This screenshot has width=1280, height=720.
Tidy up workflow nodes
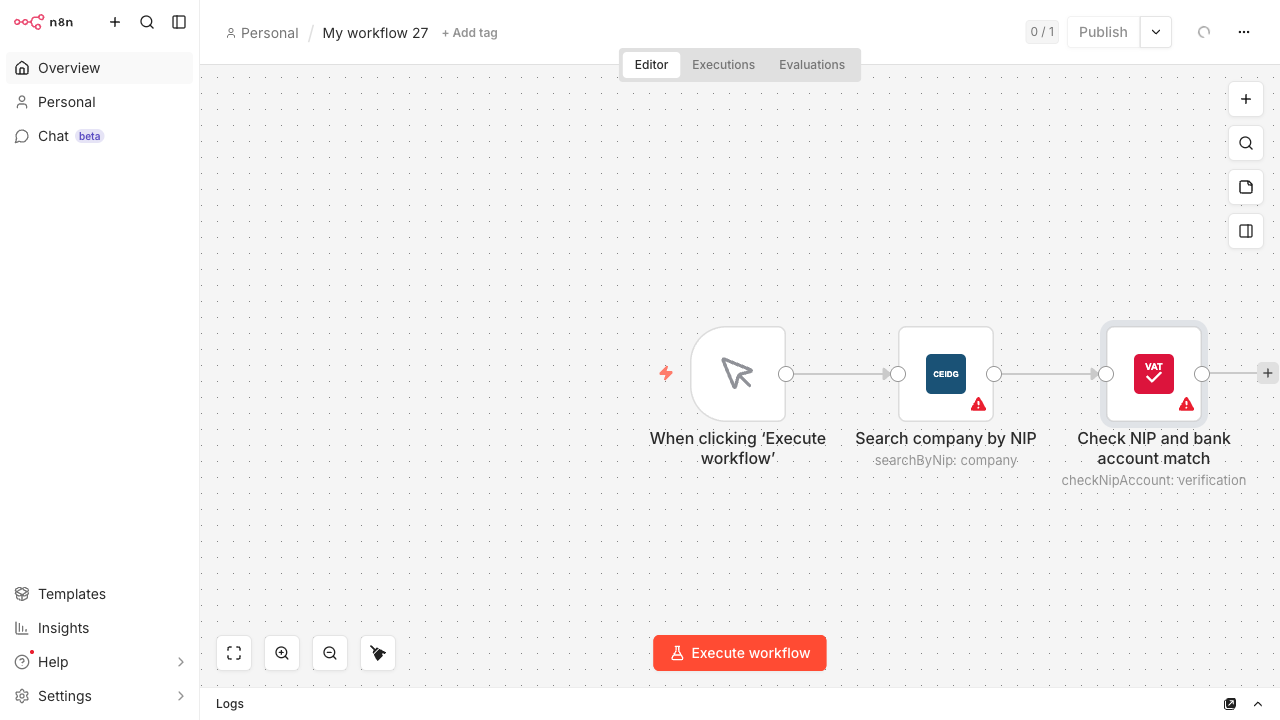pos(378,653)
